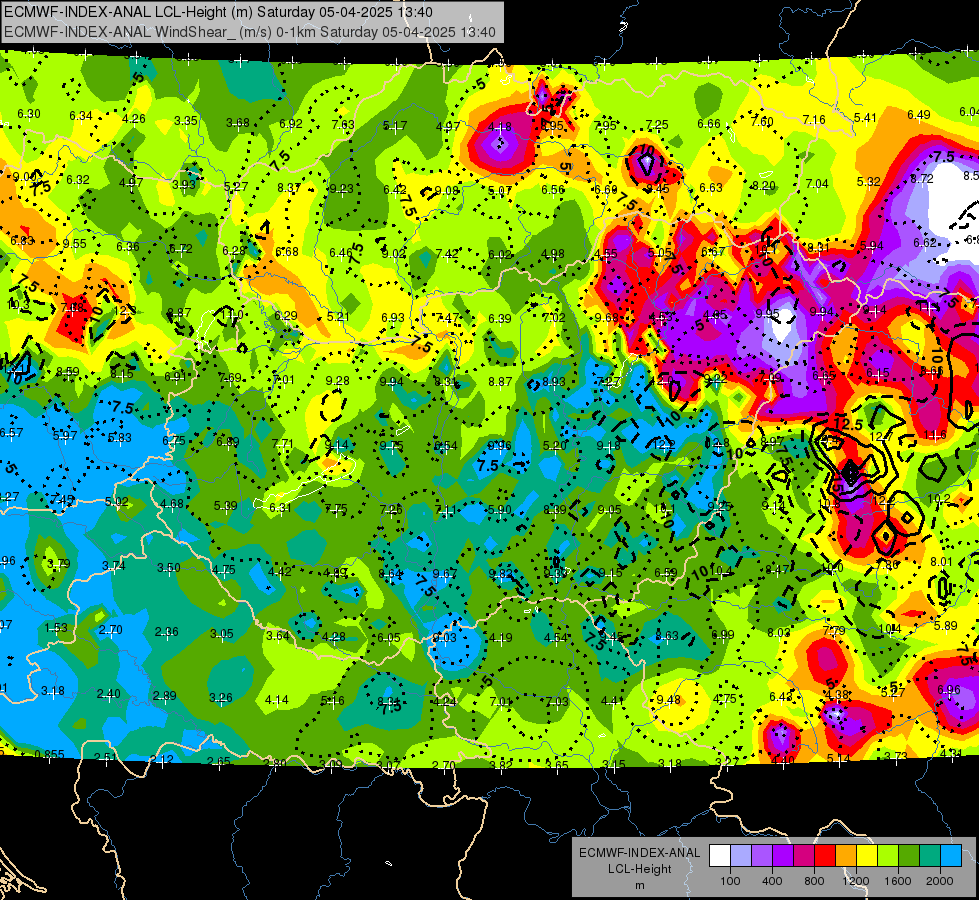Image resolution: width=979 pixels, height=900 pixels.
Task: Click the grid value 5.17
Action: (395, 126)
